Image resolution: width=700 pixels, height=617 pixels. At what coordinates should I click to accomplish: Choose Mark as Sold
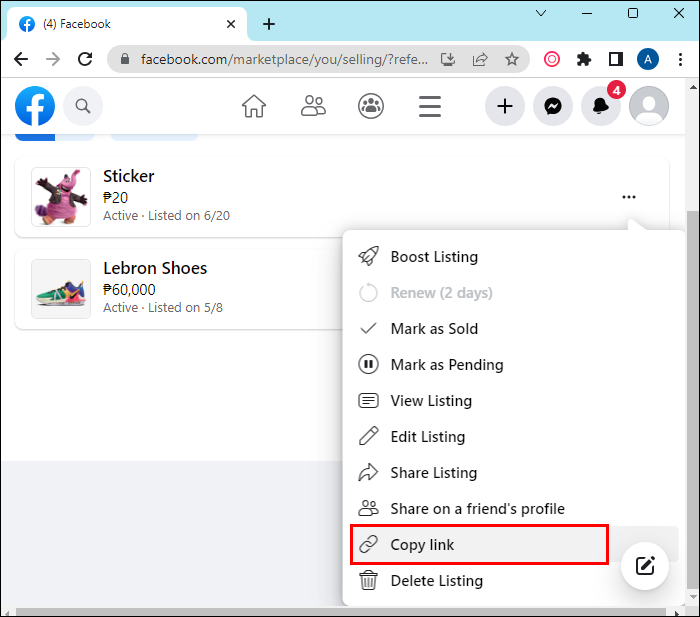[x=513, y=329]
